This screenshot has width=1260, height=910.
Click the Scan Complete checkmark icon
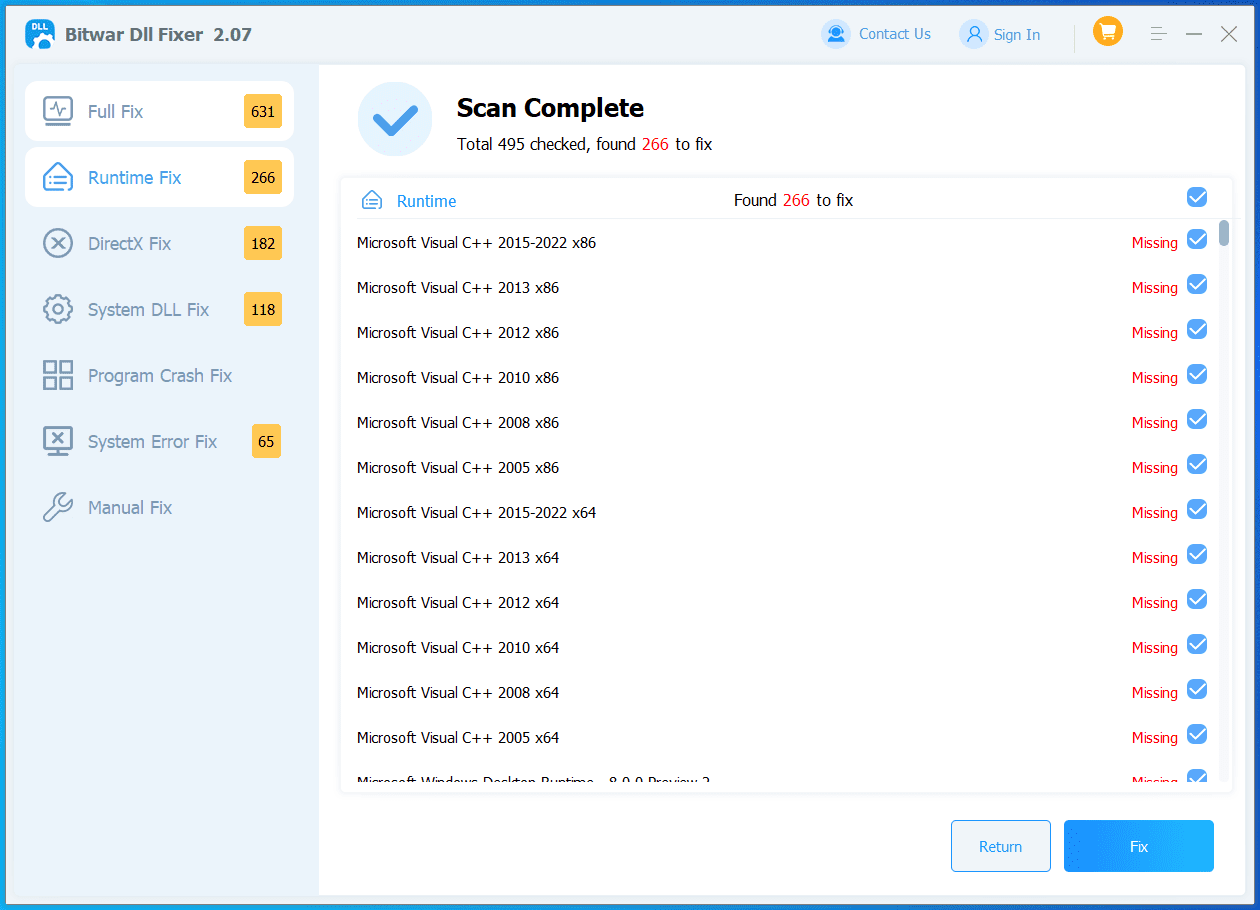point(395,119)
